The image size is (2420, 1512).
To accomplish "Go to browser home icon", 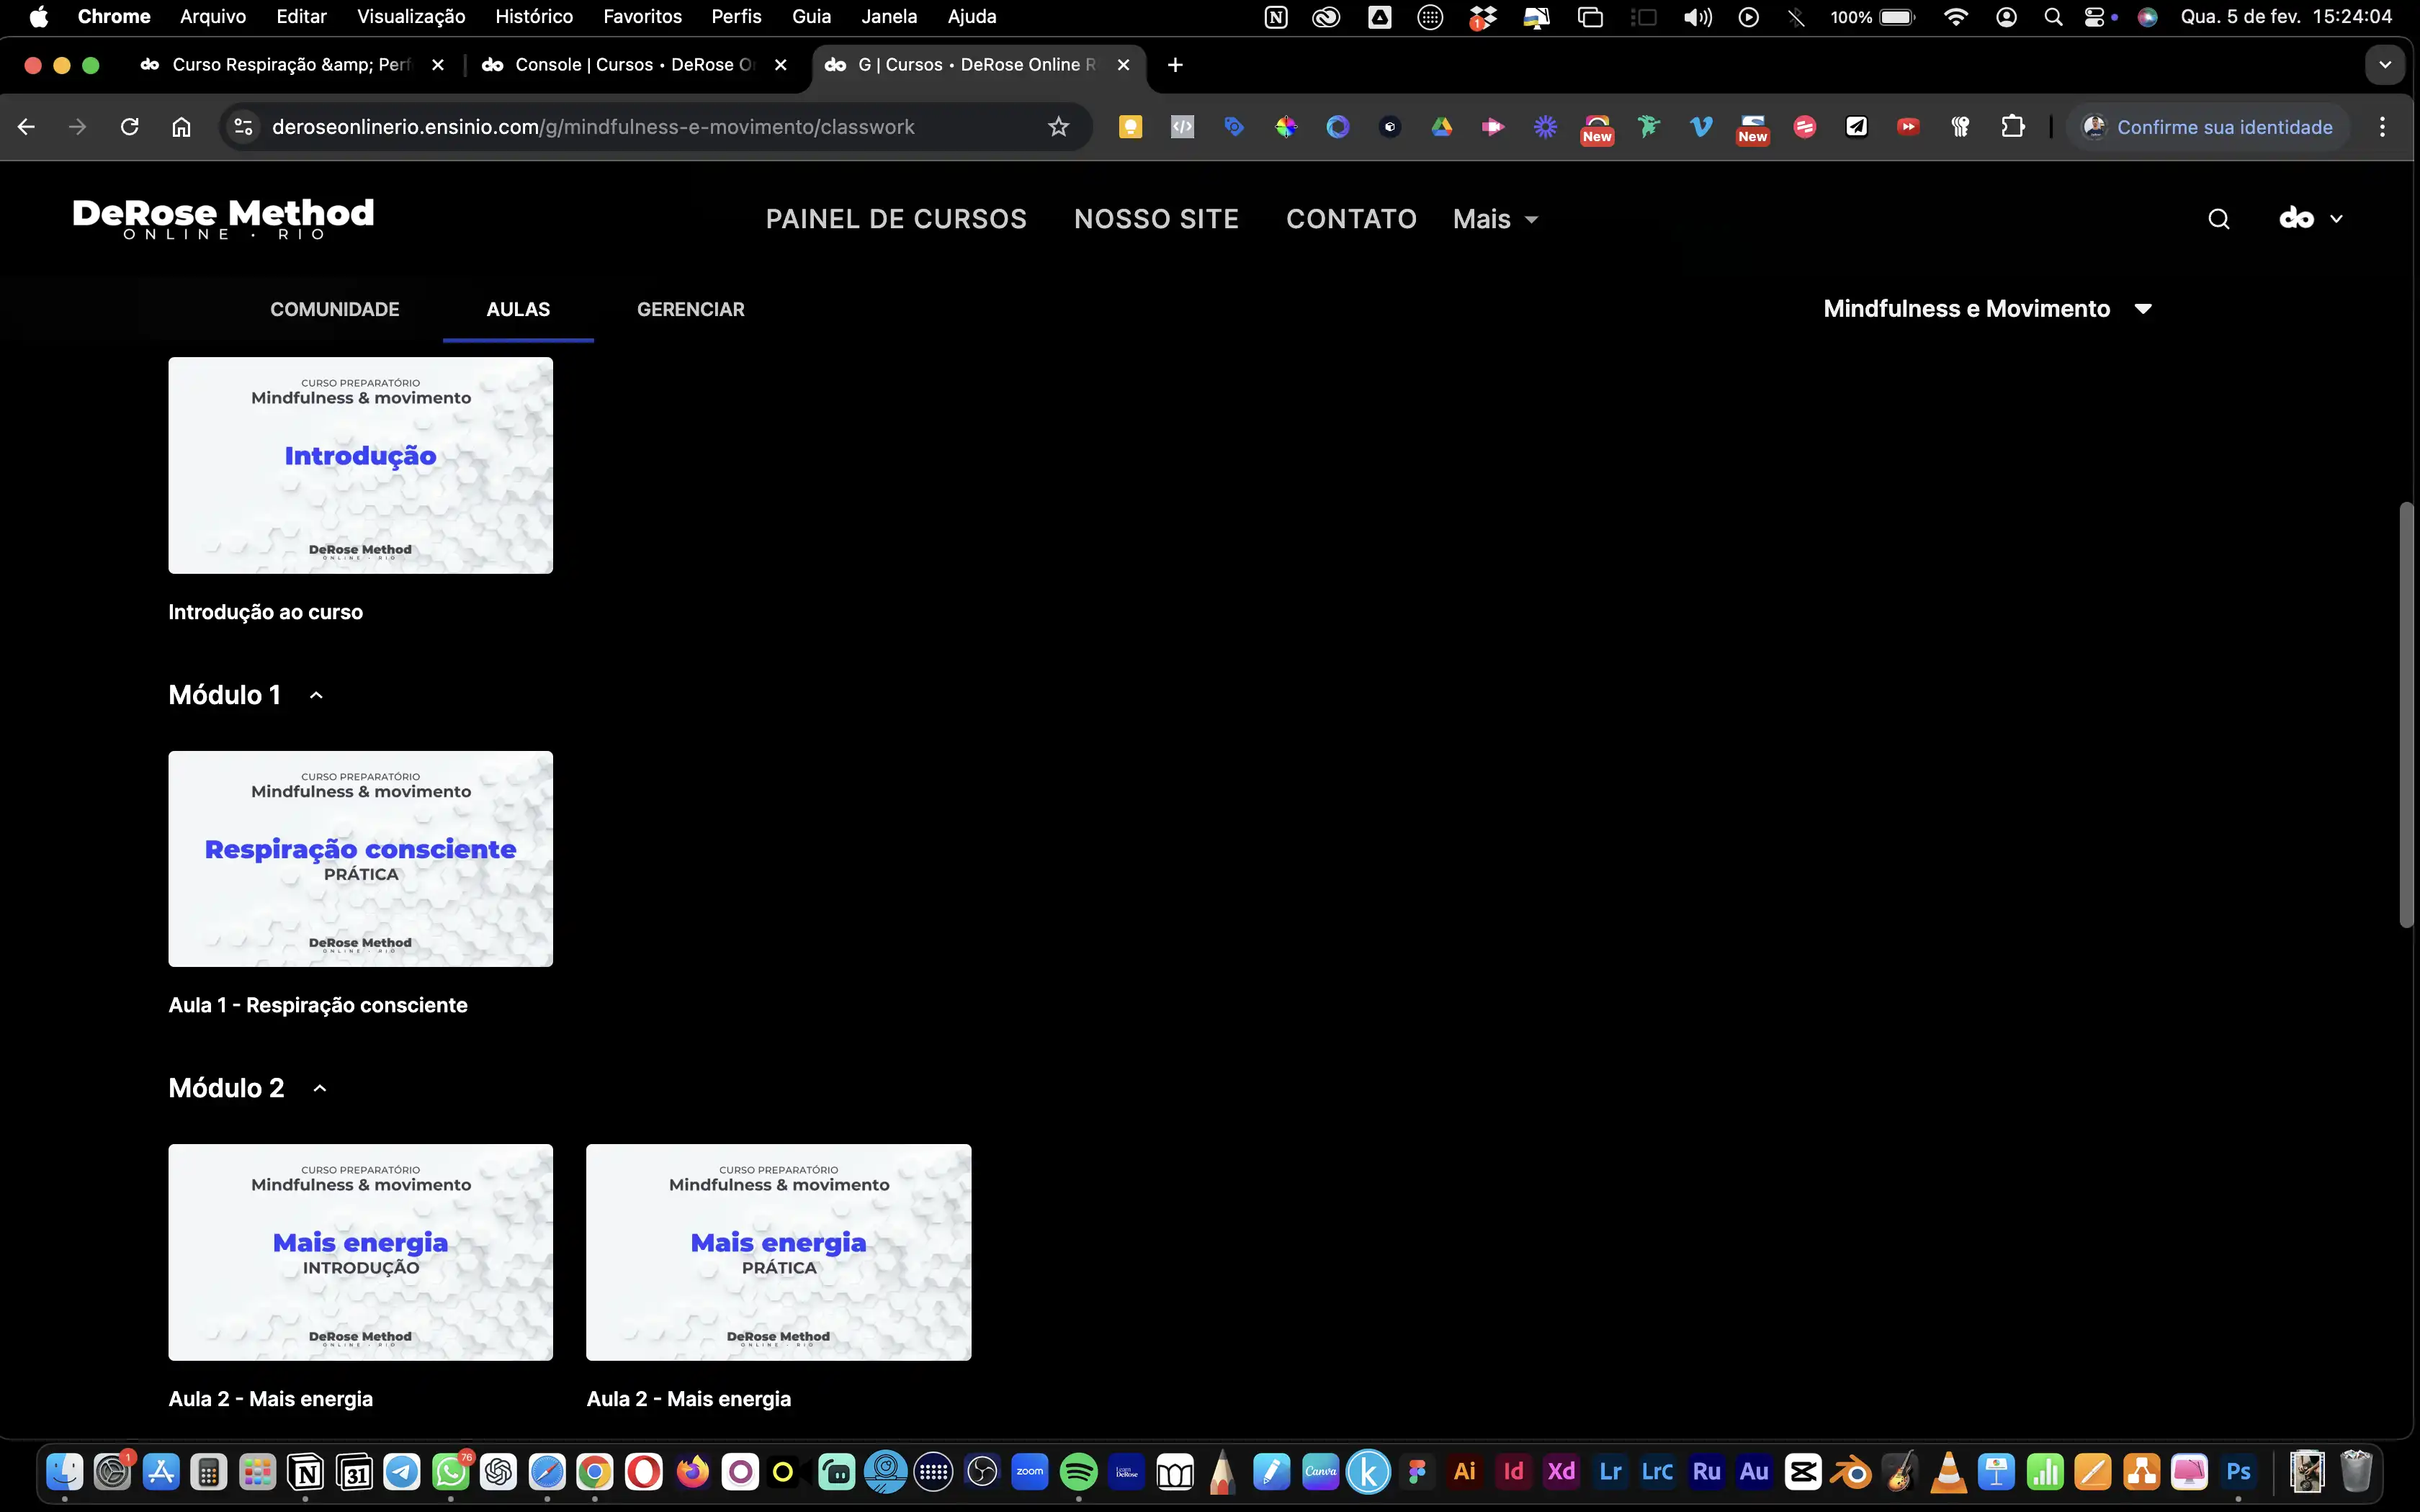I will [x=181, y=127].
